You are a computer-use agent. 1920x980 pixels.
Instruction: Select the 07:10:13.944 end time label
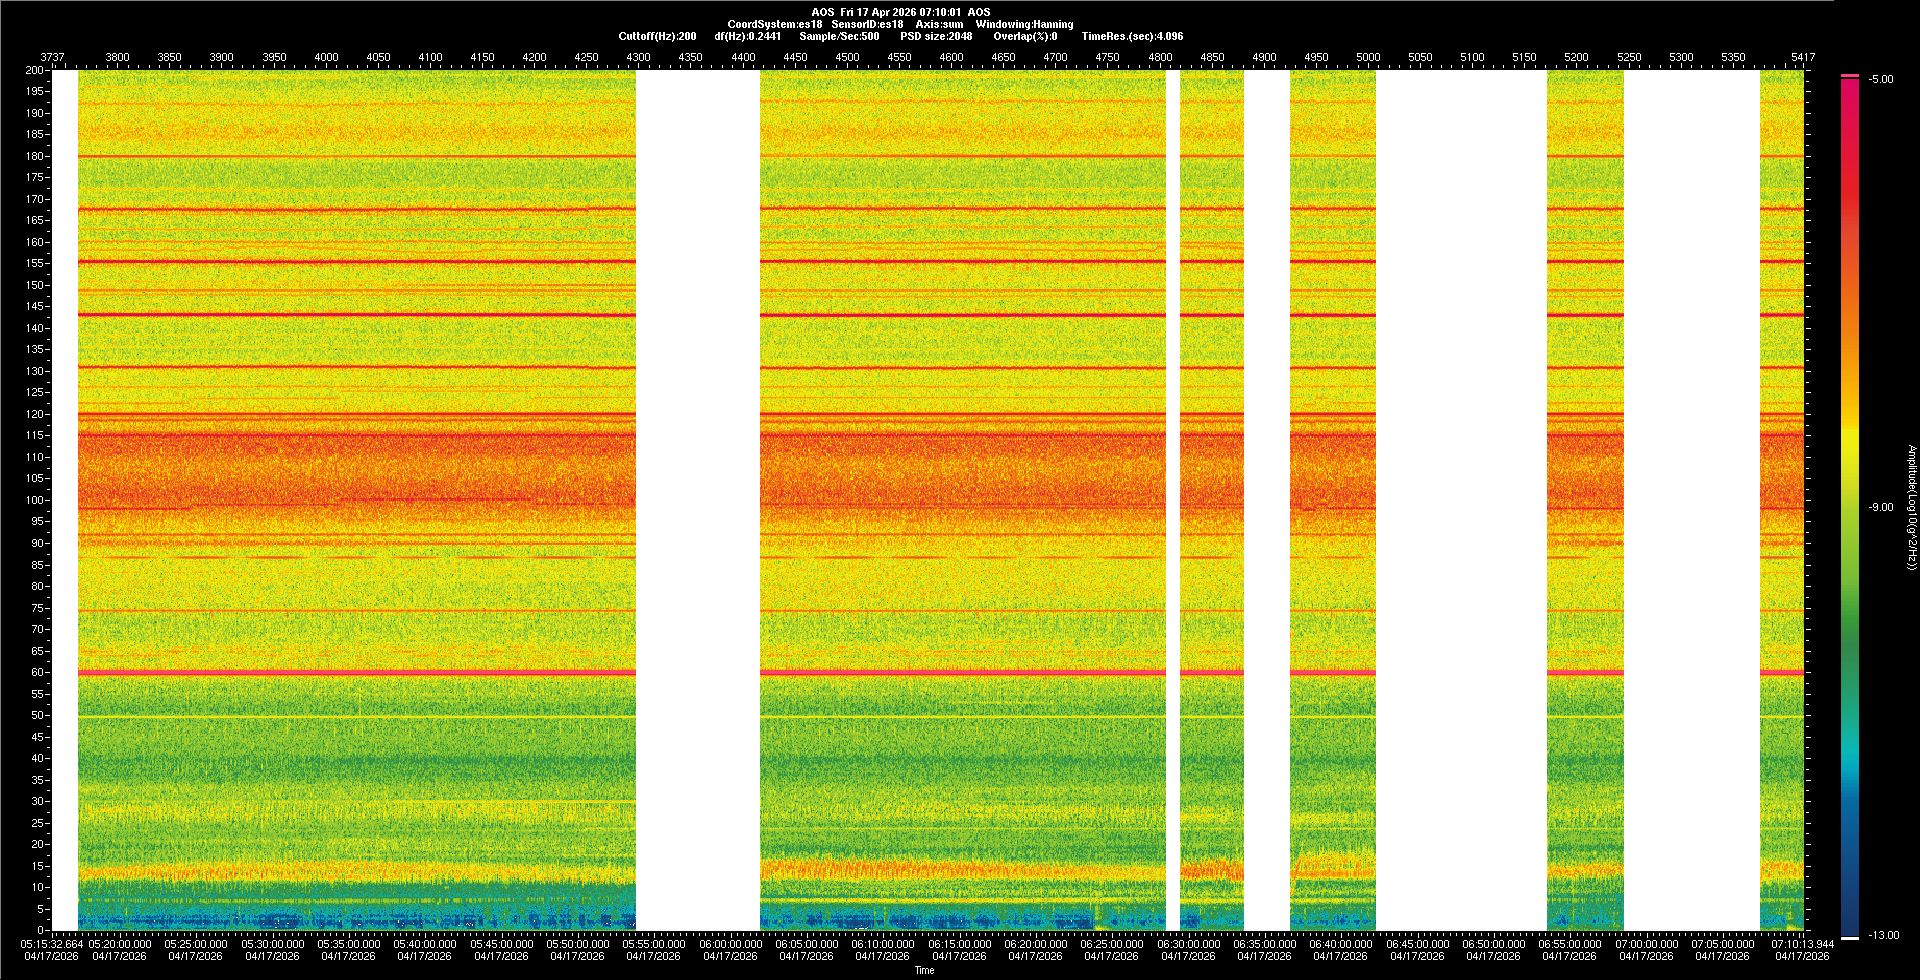[x=1802, y=944]
